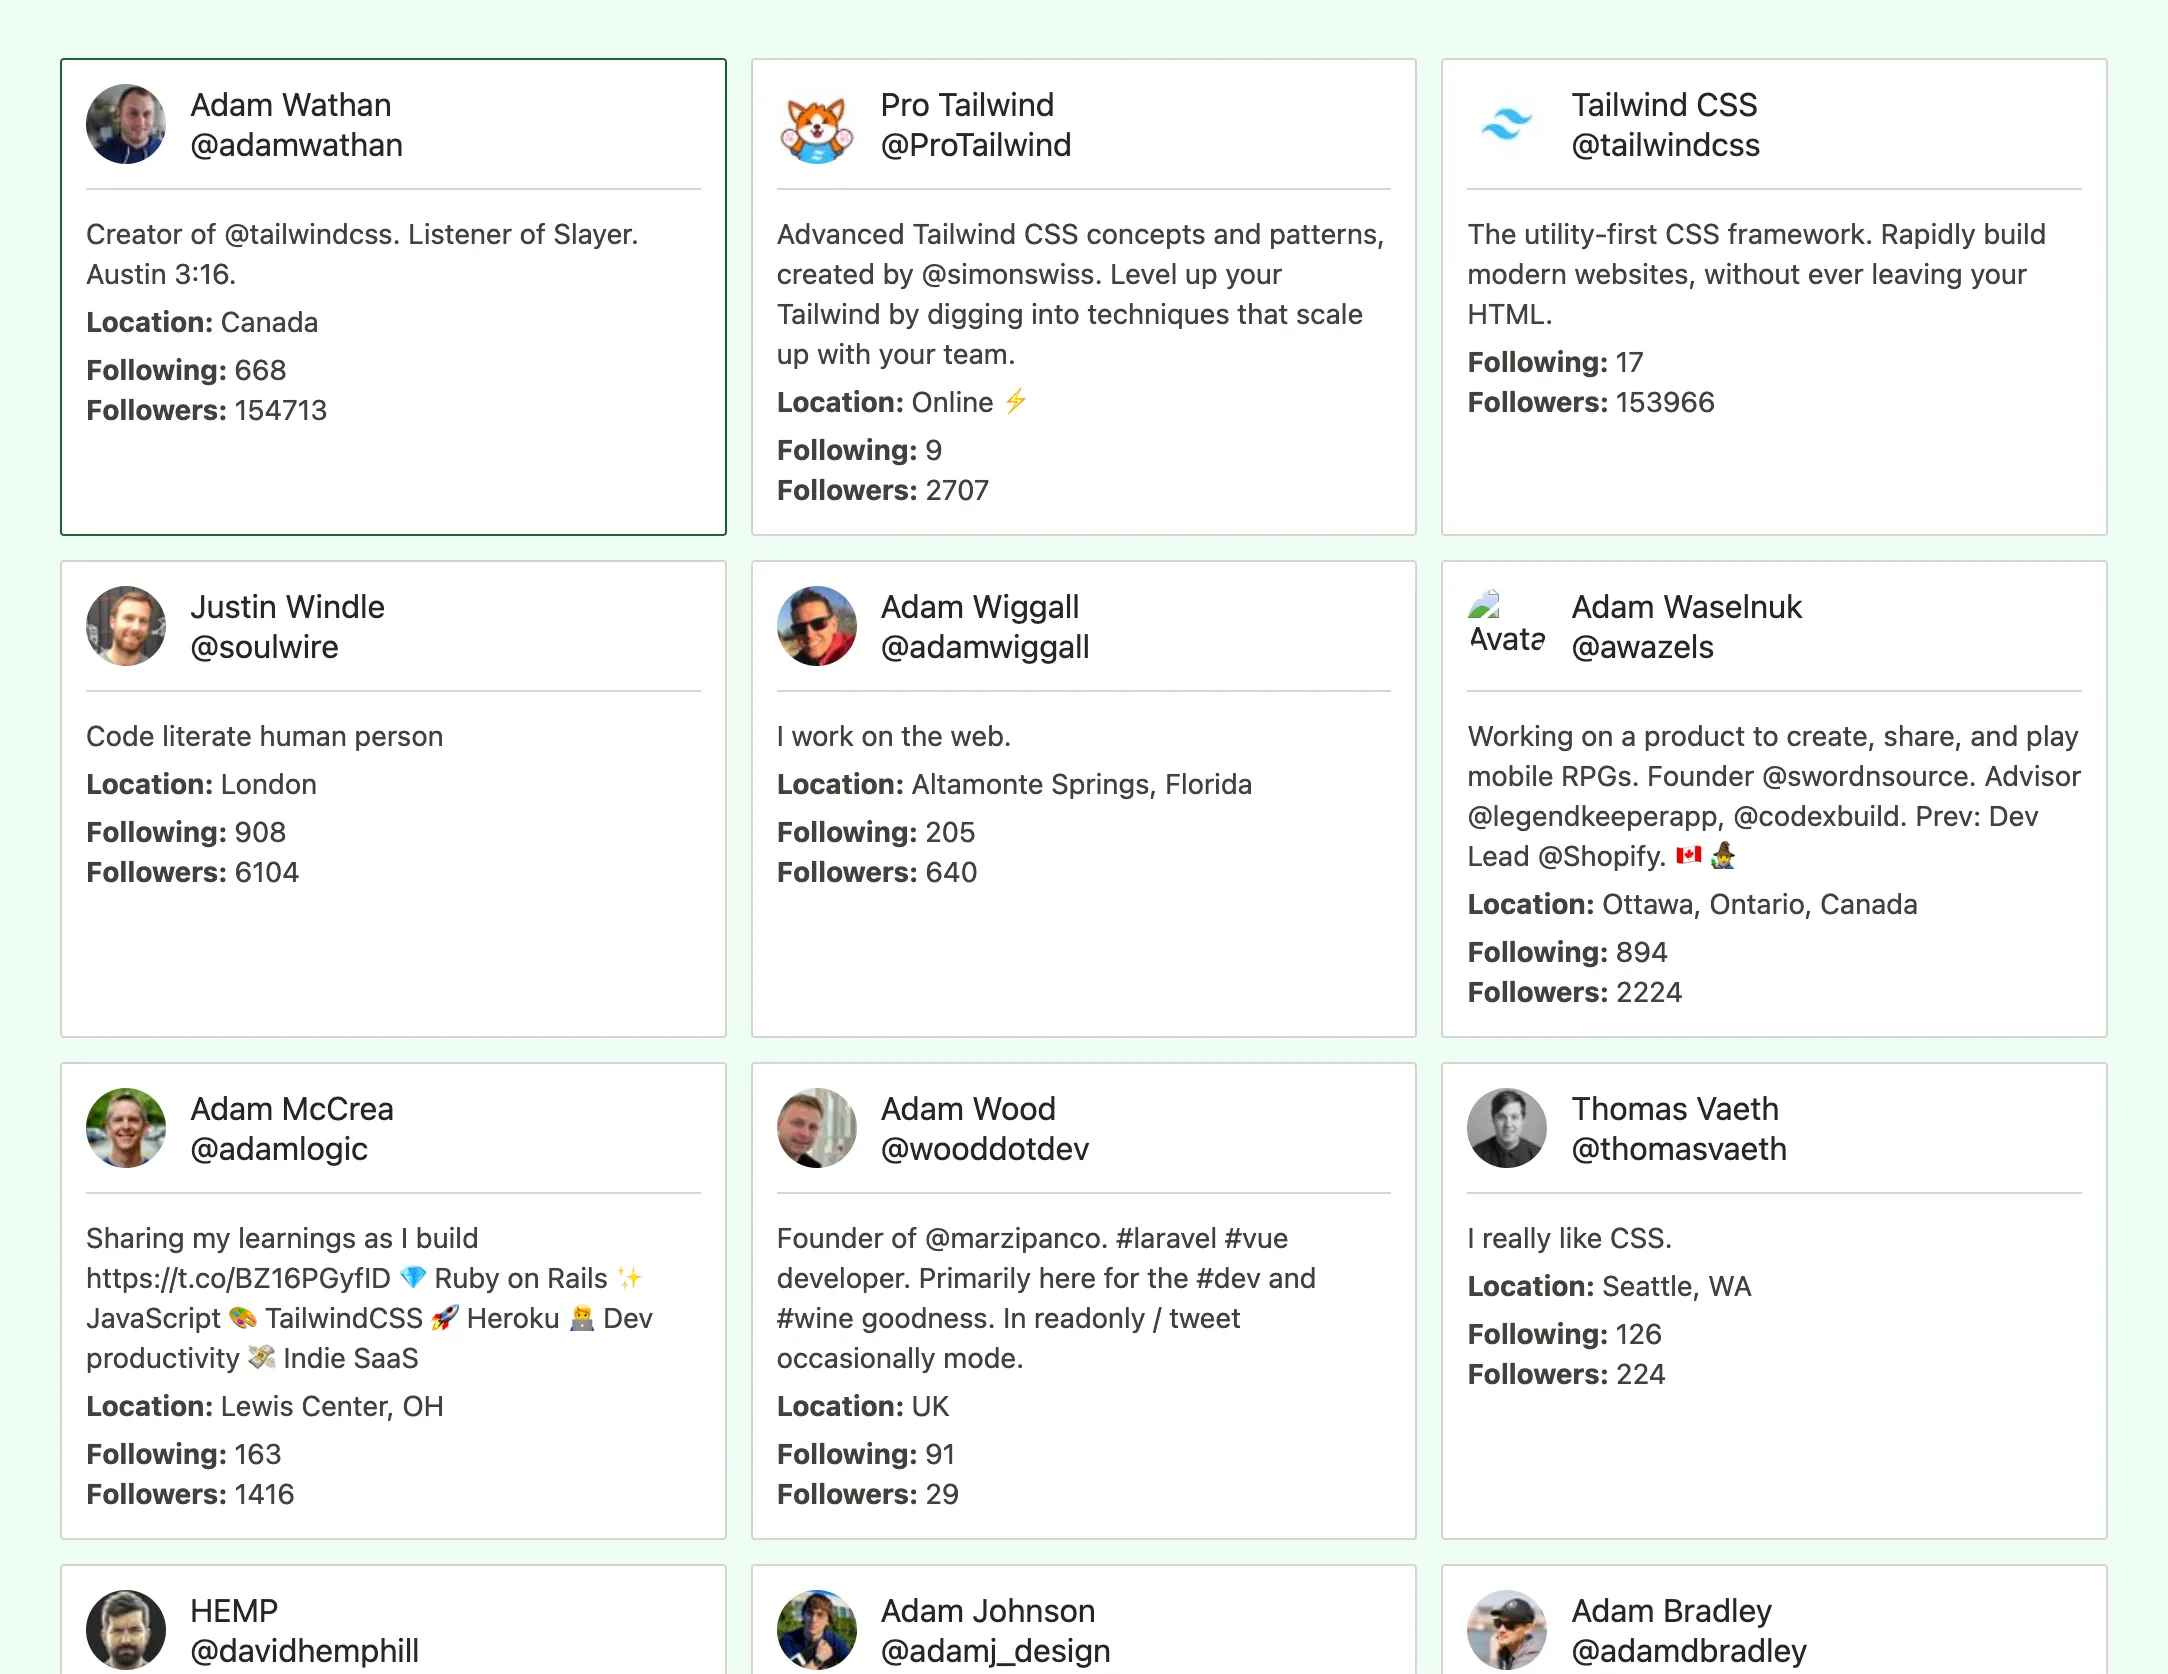The width and height of the screenshot is (2168, 1674).
Task: Click Thomas Vaeth's black-and-white avatar
Action: (x=1506, y=1128)
